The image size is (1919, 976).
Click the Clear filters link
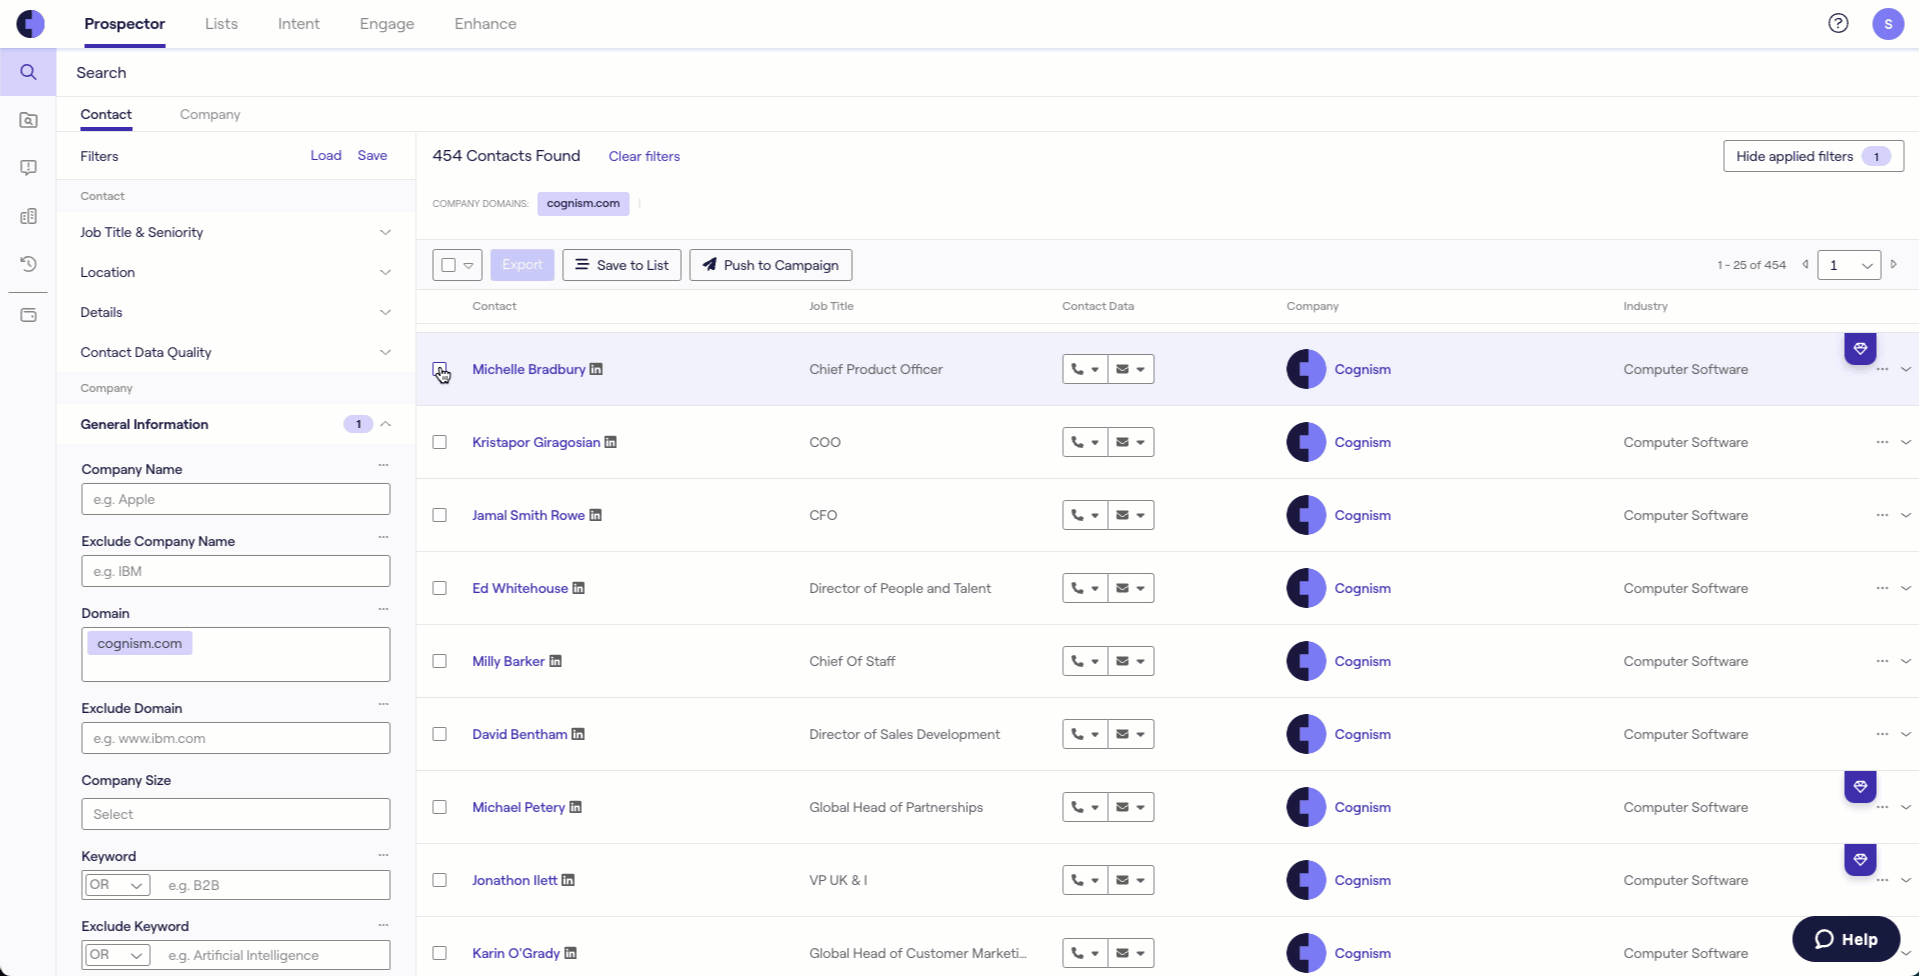[644, 156]
